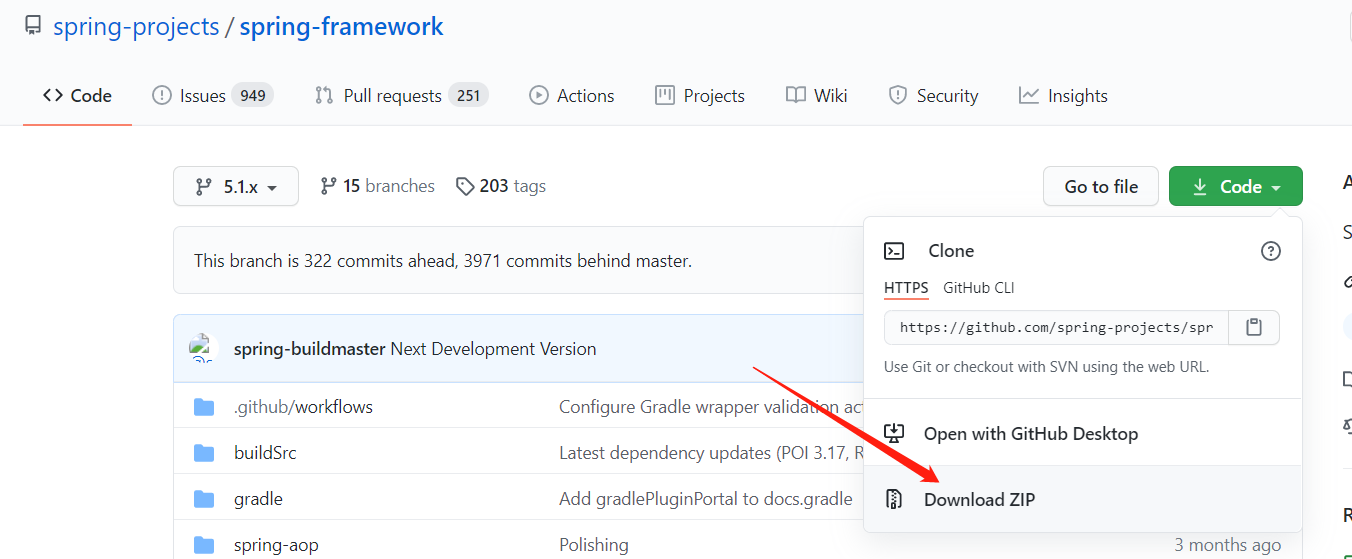Open the Latest dependency updates commit
This screenshot has height=559, width=1352.
click(711, 453)
